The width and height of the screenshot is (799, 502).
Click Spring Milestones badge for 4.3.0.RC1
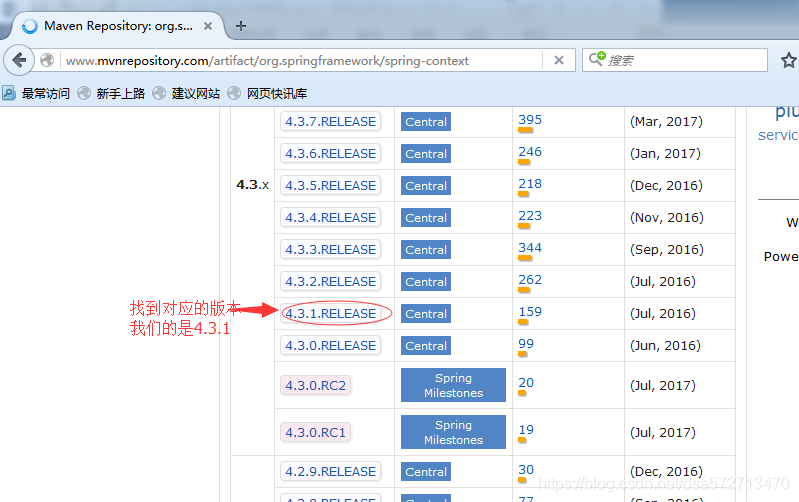pyautogui.click(x=454, y=432)
